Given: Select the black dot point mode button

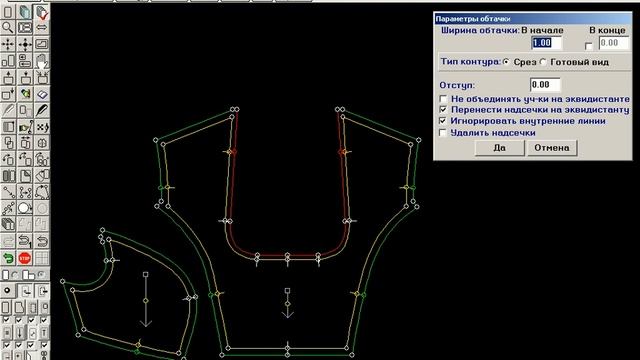Looking at the screenshot, I should tap(7, 291).
